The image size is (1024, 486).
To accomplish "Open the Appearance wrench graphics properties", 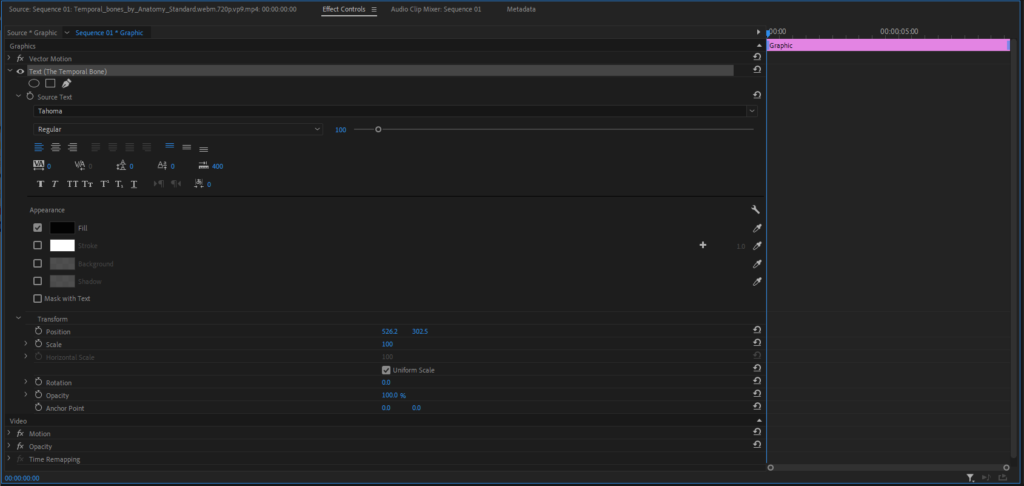I will (756, 210).
